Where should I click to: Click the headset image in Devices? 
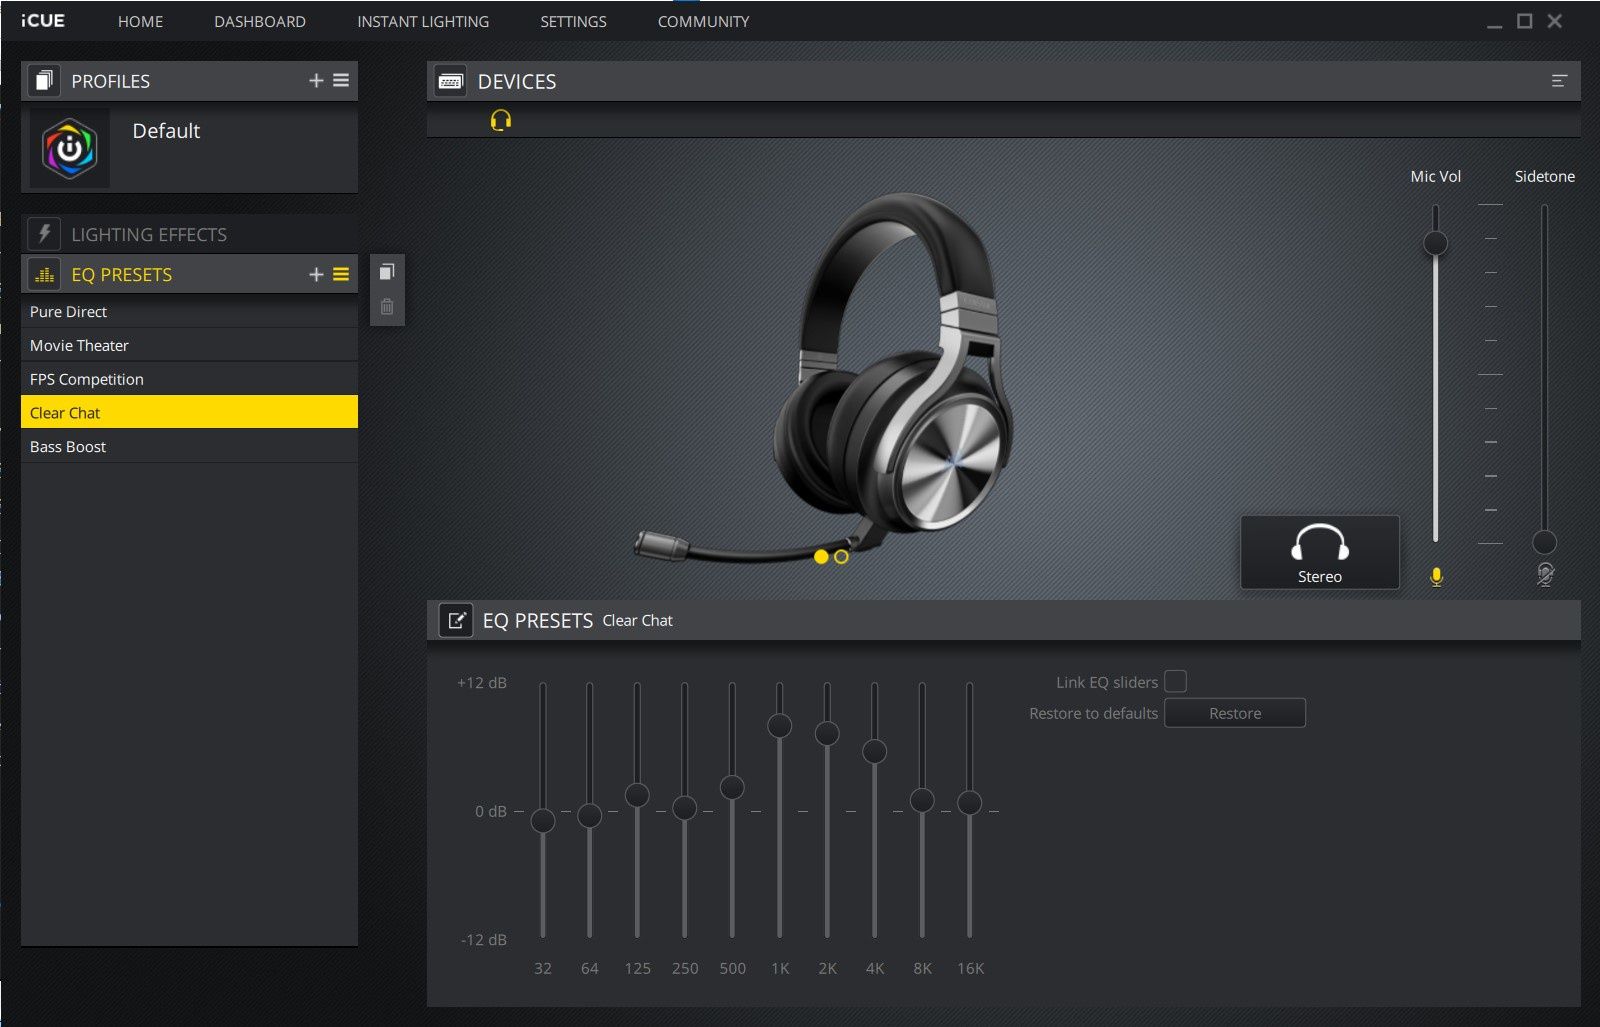pyautogui.click(x=826, y=380)
